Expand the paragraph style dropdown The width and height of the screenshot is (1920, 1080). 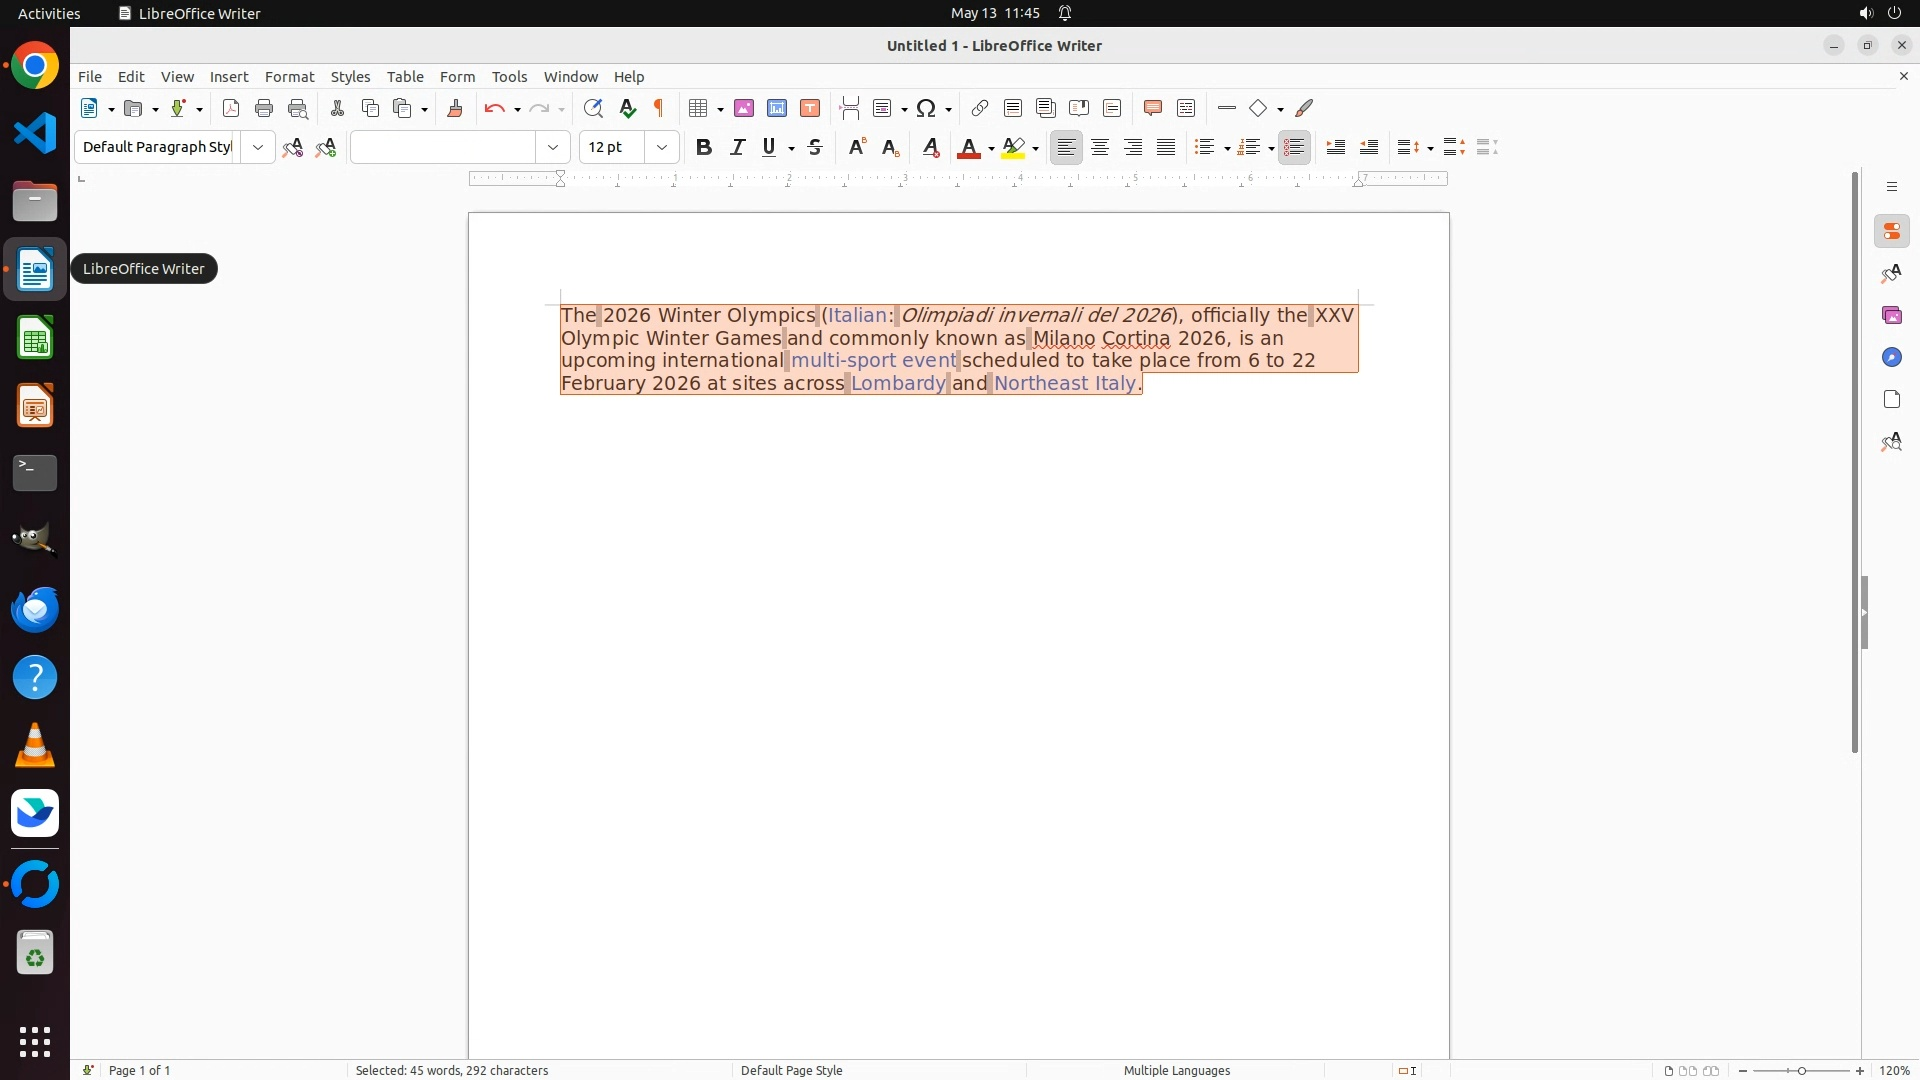click(x=258, y=147)
